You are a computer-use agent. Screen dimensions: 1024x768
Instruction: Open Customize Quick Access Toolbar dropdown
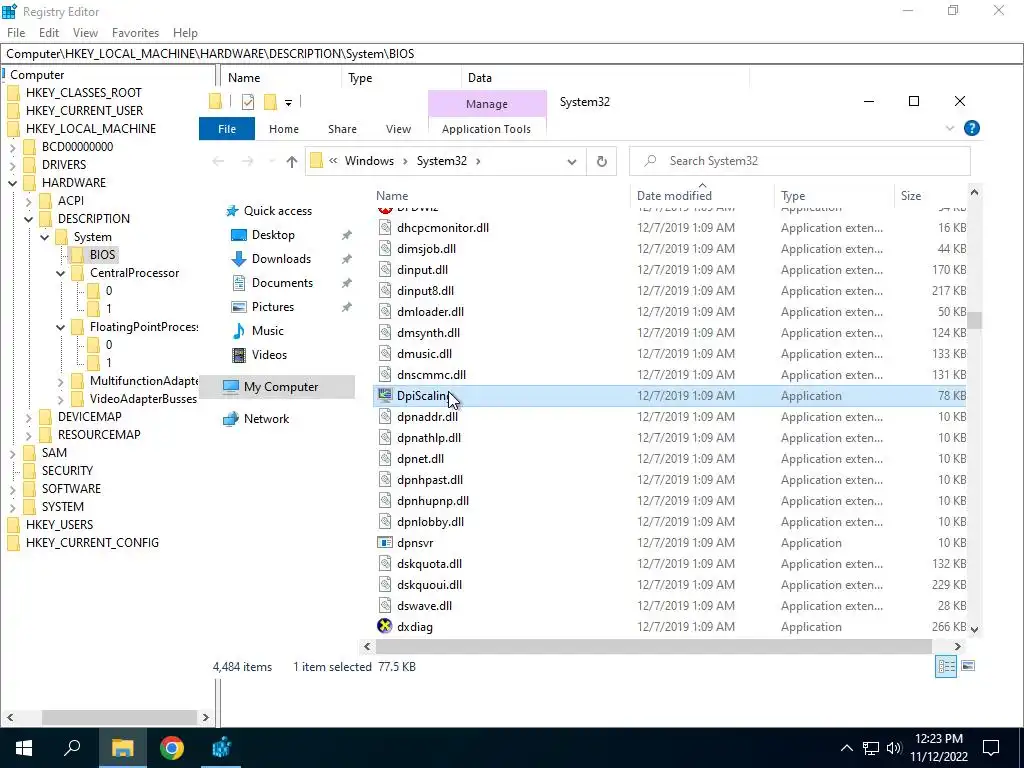click(288, 103)
